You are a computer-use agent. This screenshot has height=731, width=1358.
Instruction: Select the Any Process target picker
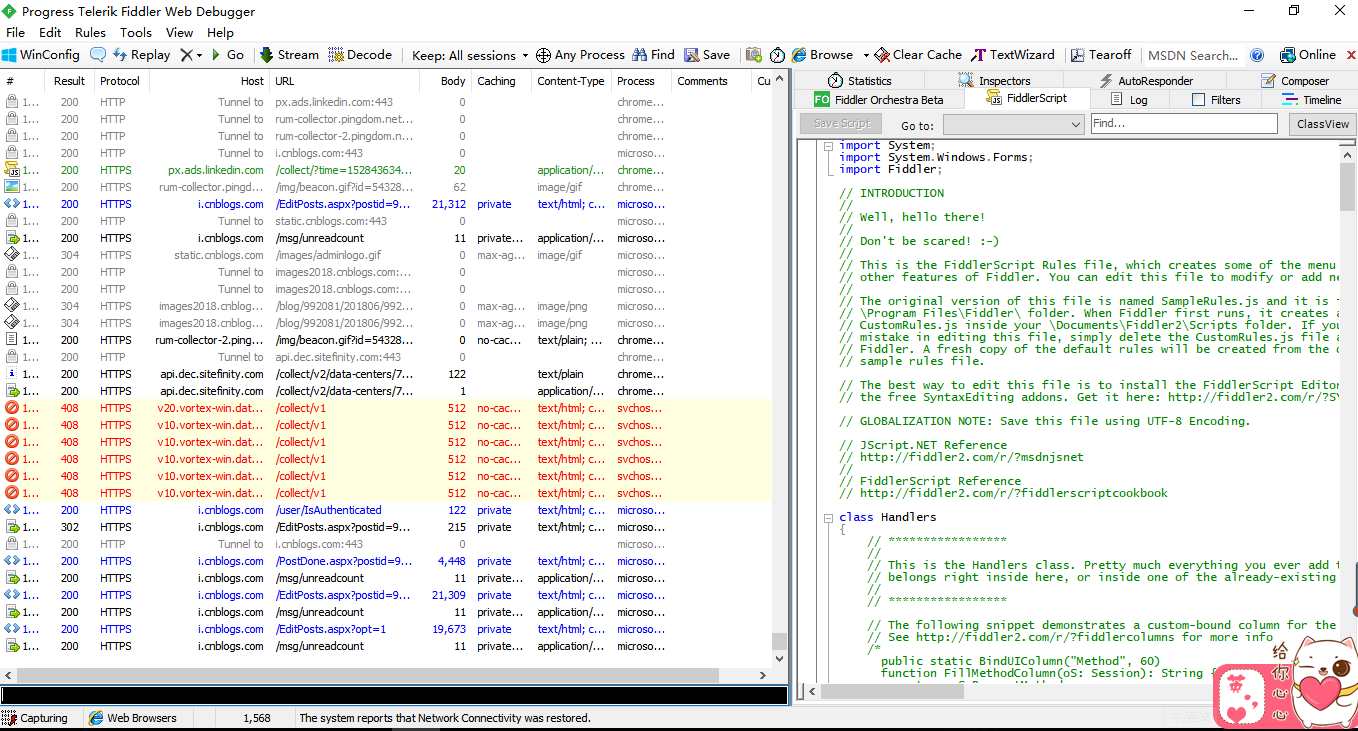(580, 55)
